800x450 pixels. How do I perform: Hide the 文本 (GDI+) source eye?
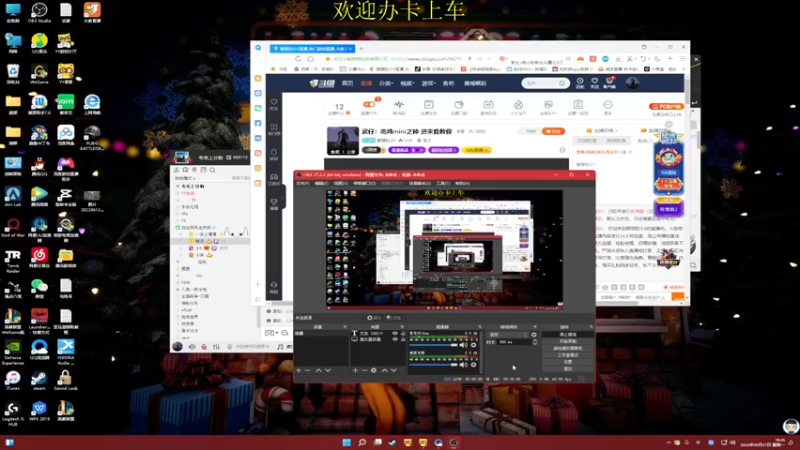point(395,334)
